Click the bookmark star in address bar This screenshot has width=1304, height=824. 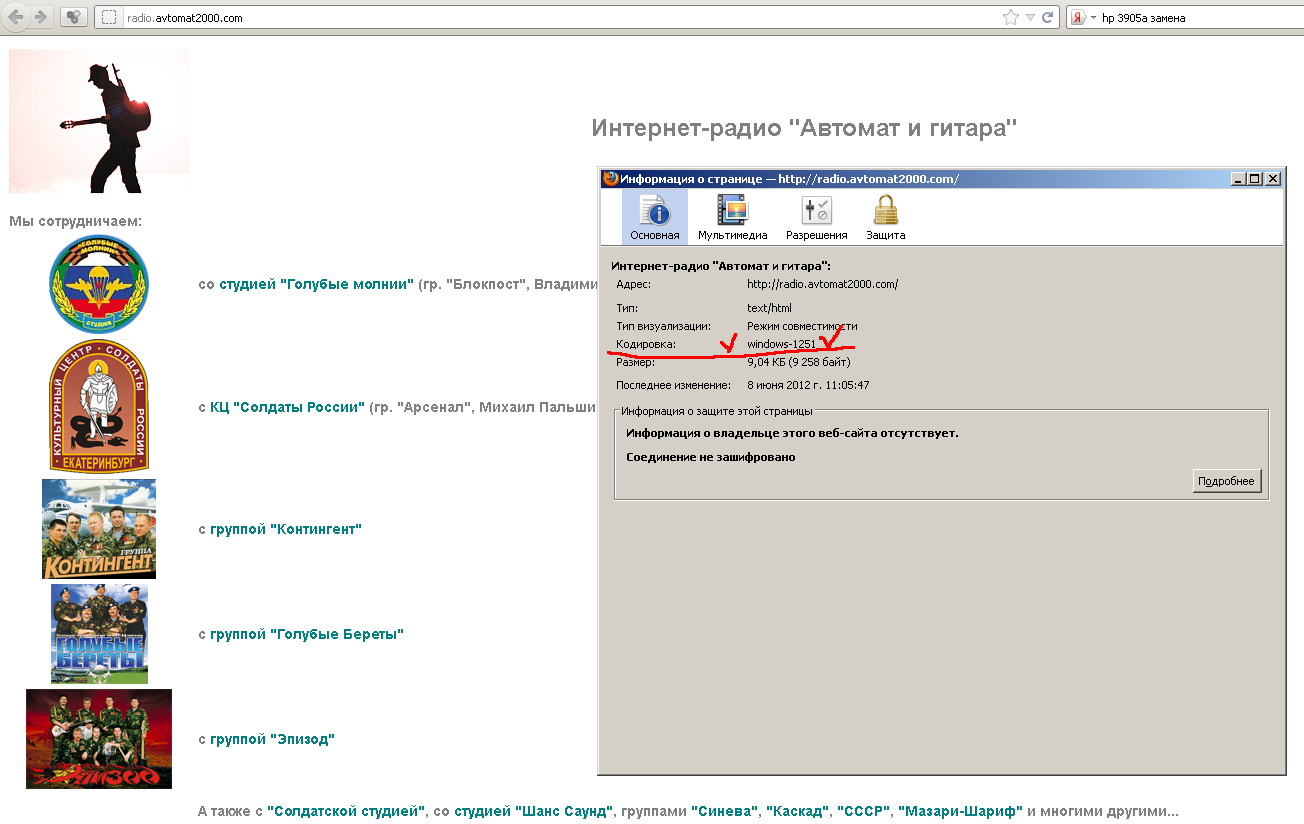(x=1011, y=18)
